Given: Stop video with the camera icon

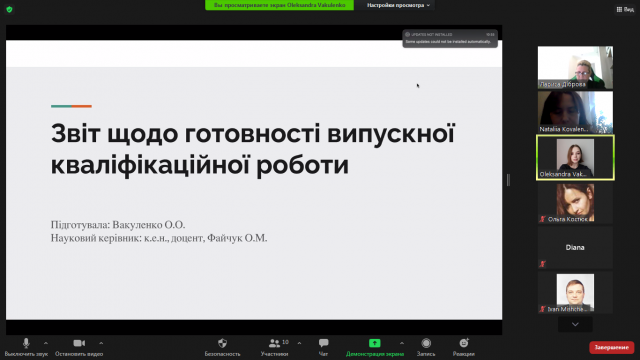Looking at the screenshot, I should pyautogui.click(x=79, y=343).
